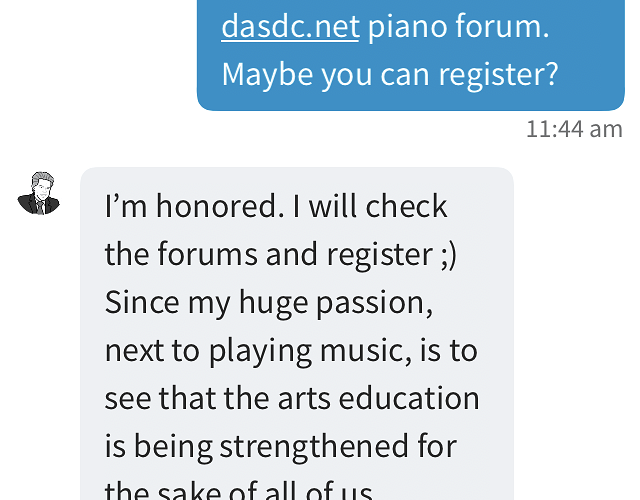This screenshot has width=640, height=500.
Task: Click the line "is being strengthened for"
Action: click(280, 447)
